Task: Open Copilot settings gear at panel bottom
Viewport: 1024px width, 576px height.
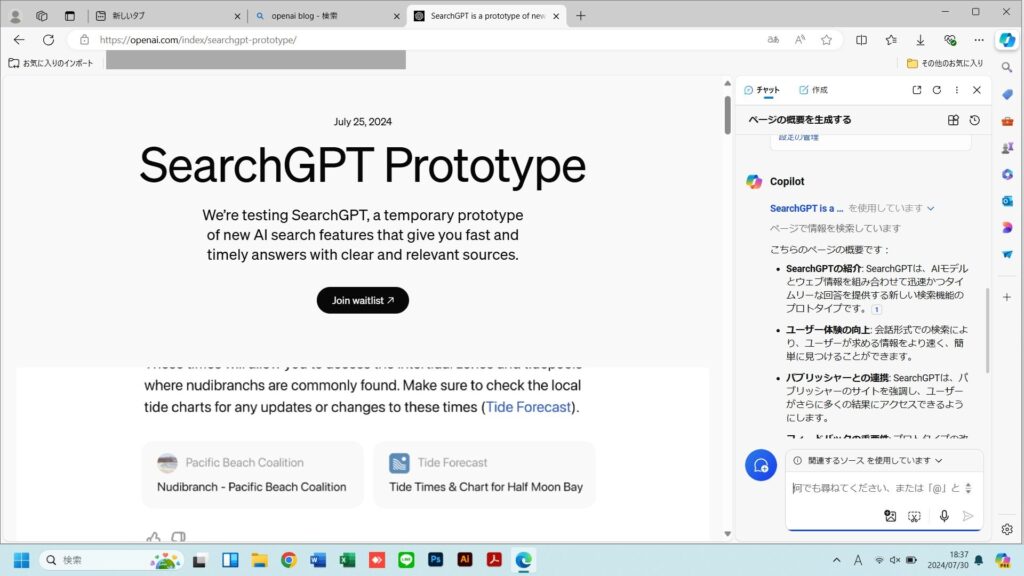Action: pos(1006,528)
